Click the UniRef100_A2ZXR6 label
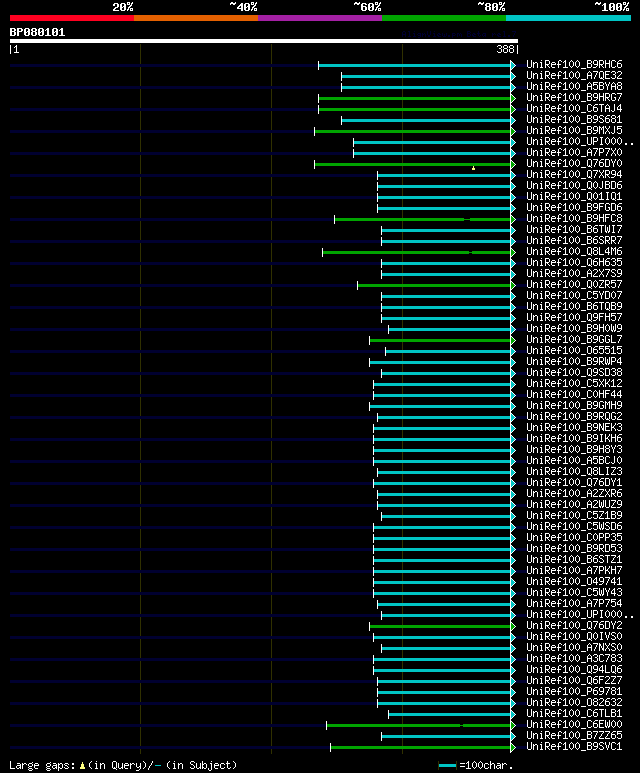 574,493
